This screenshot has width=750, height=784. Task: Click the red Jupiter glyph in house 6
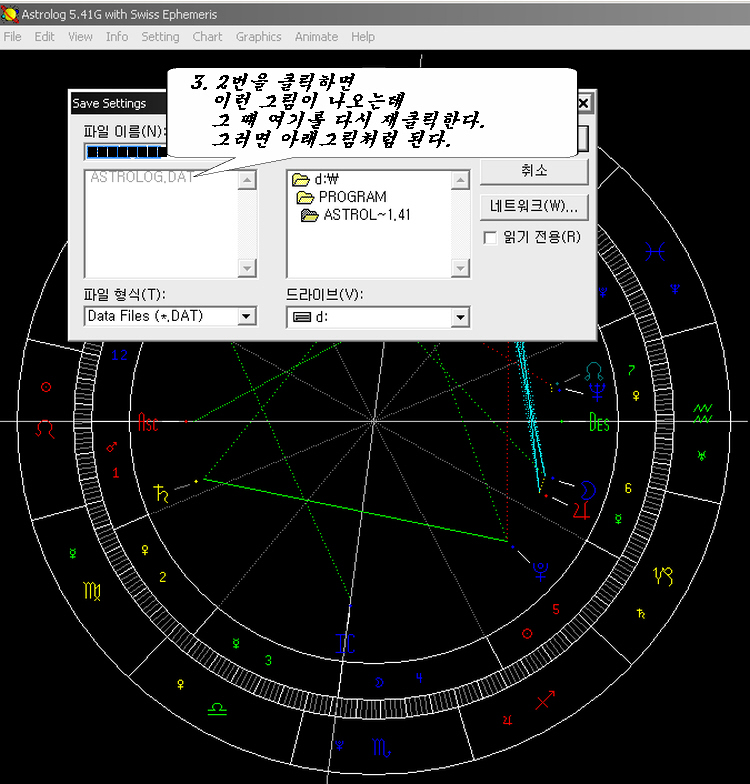[x=581, y=510]
